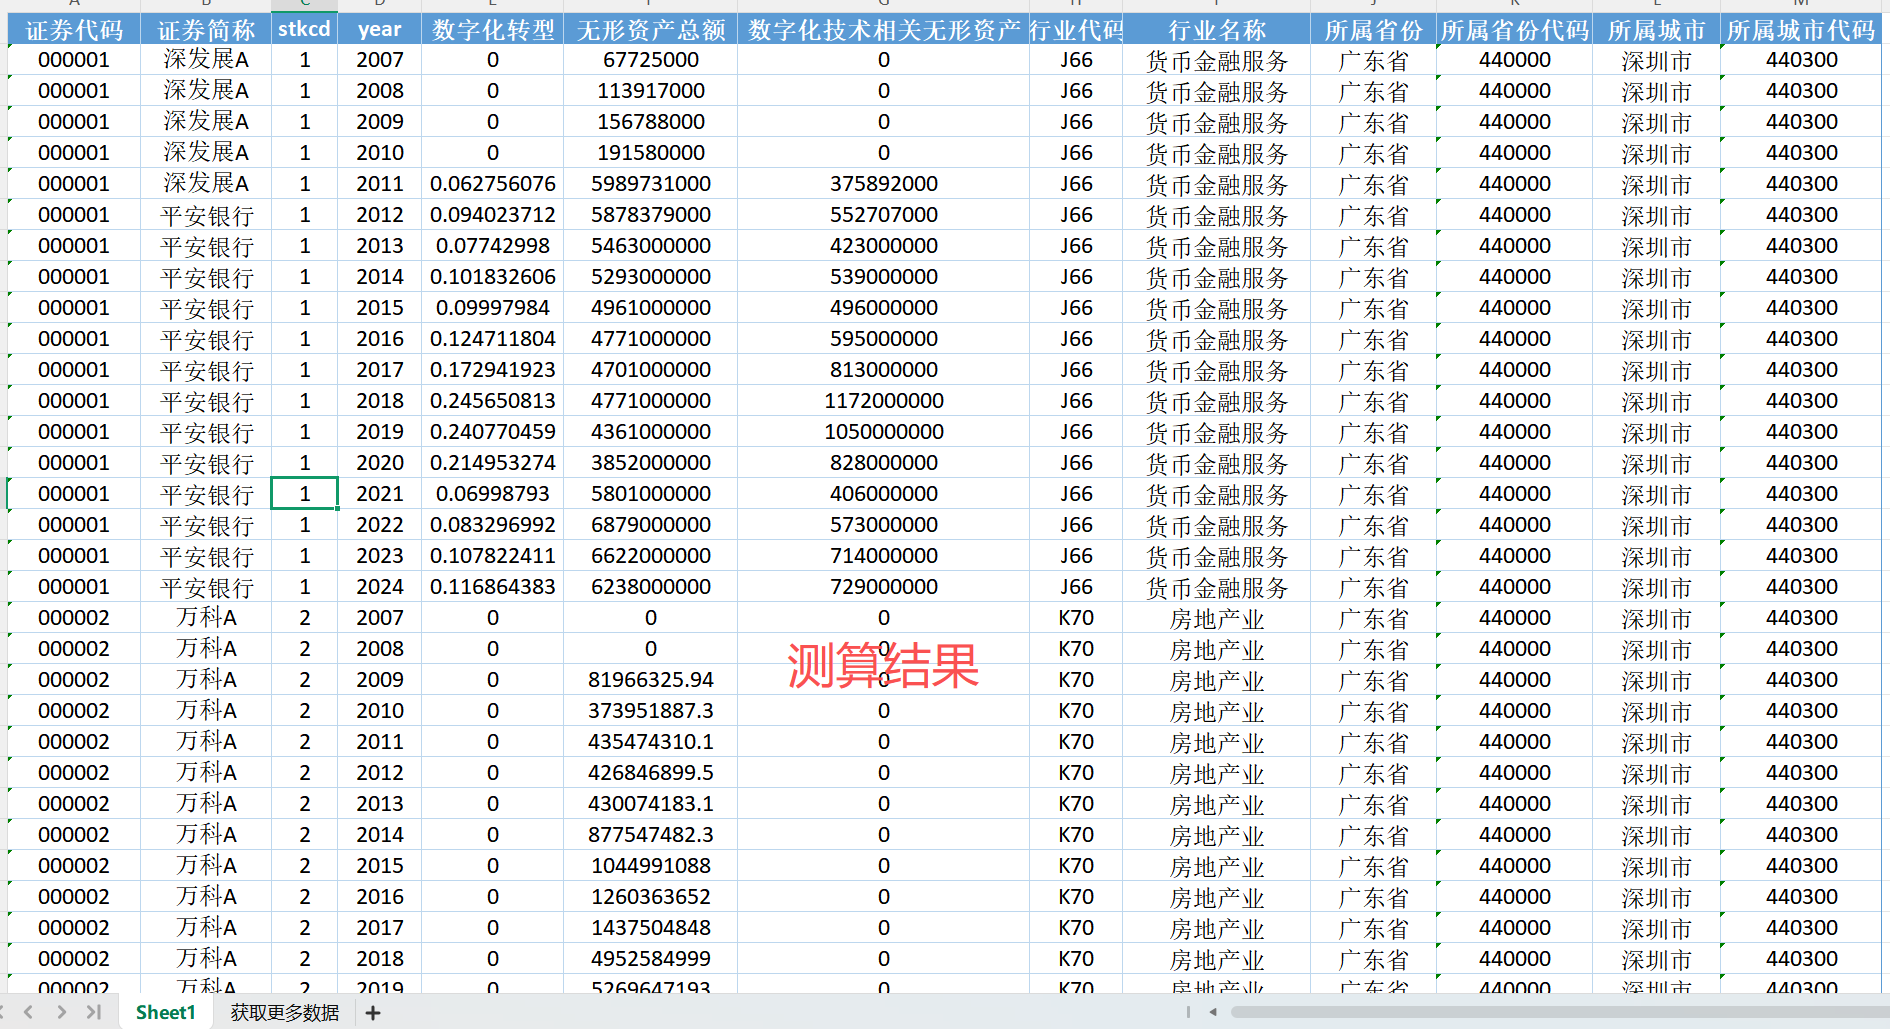Select the 所属城市代码 header cell

1801,30
